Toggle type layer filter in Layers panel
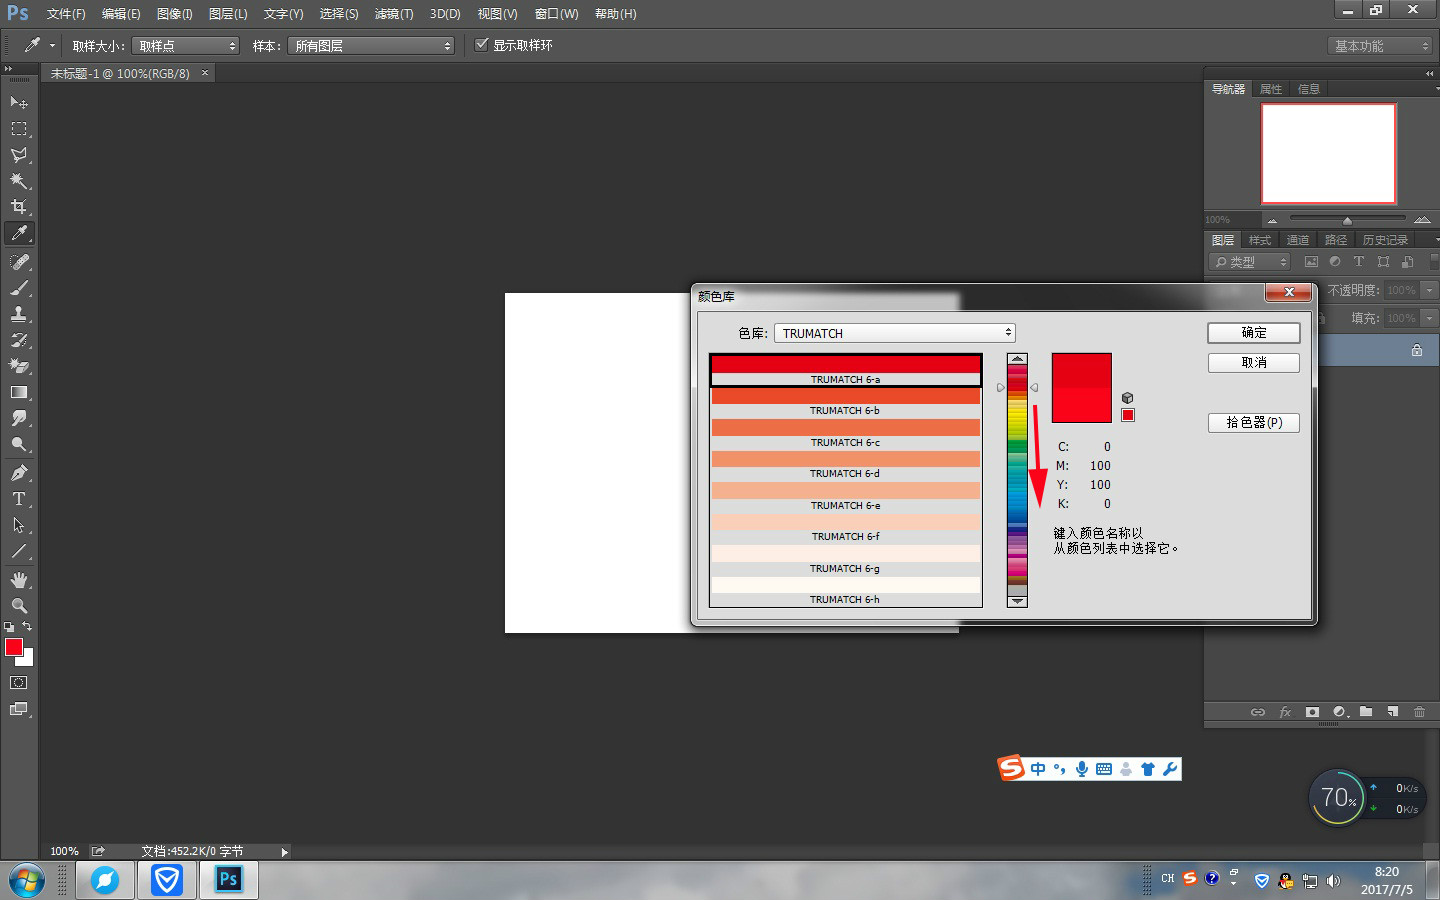Screen dimensions: 1440x900 [x=1359, y=262]
